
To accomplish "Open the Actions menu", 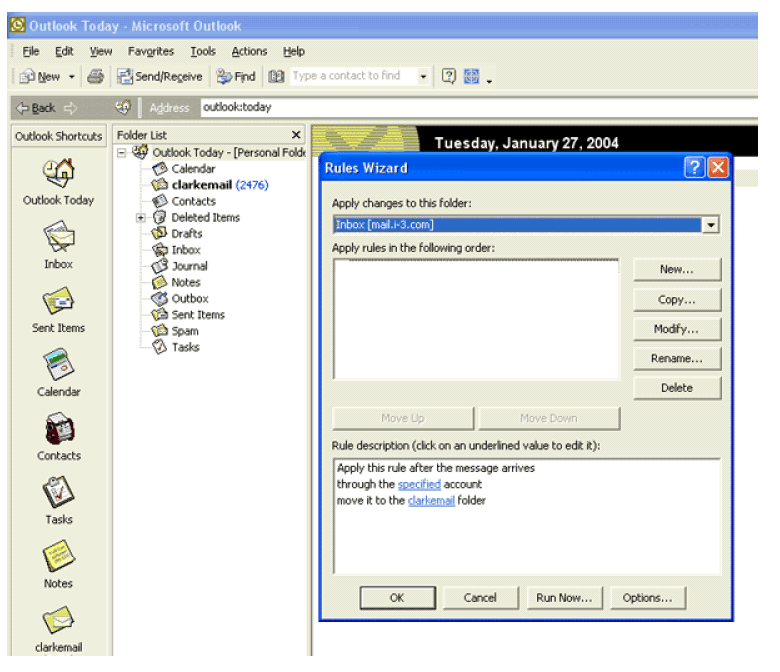I will (x=249, y=51).
